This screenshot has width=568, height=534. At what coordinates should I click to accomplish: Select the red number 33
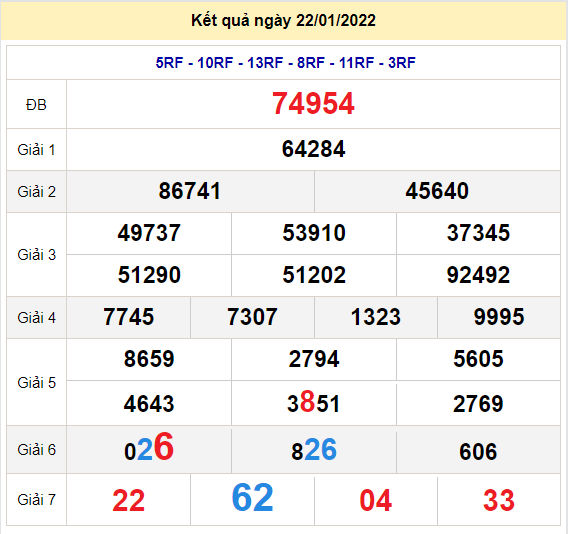pyautogui.click(x=499, y=501)
